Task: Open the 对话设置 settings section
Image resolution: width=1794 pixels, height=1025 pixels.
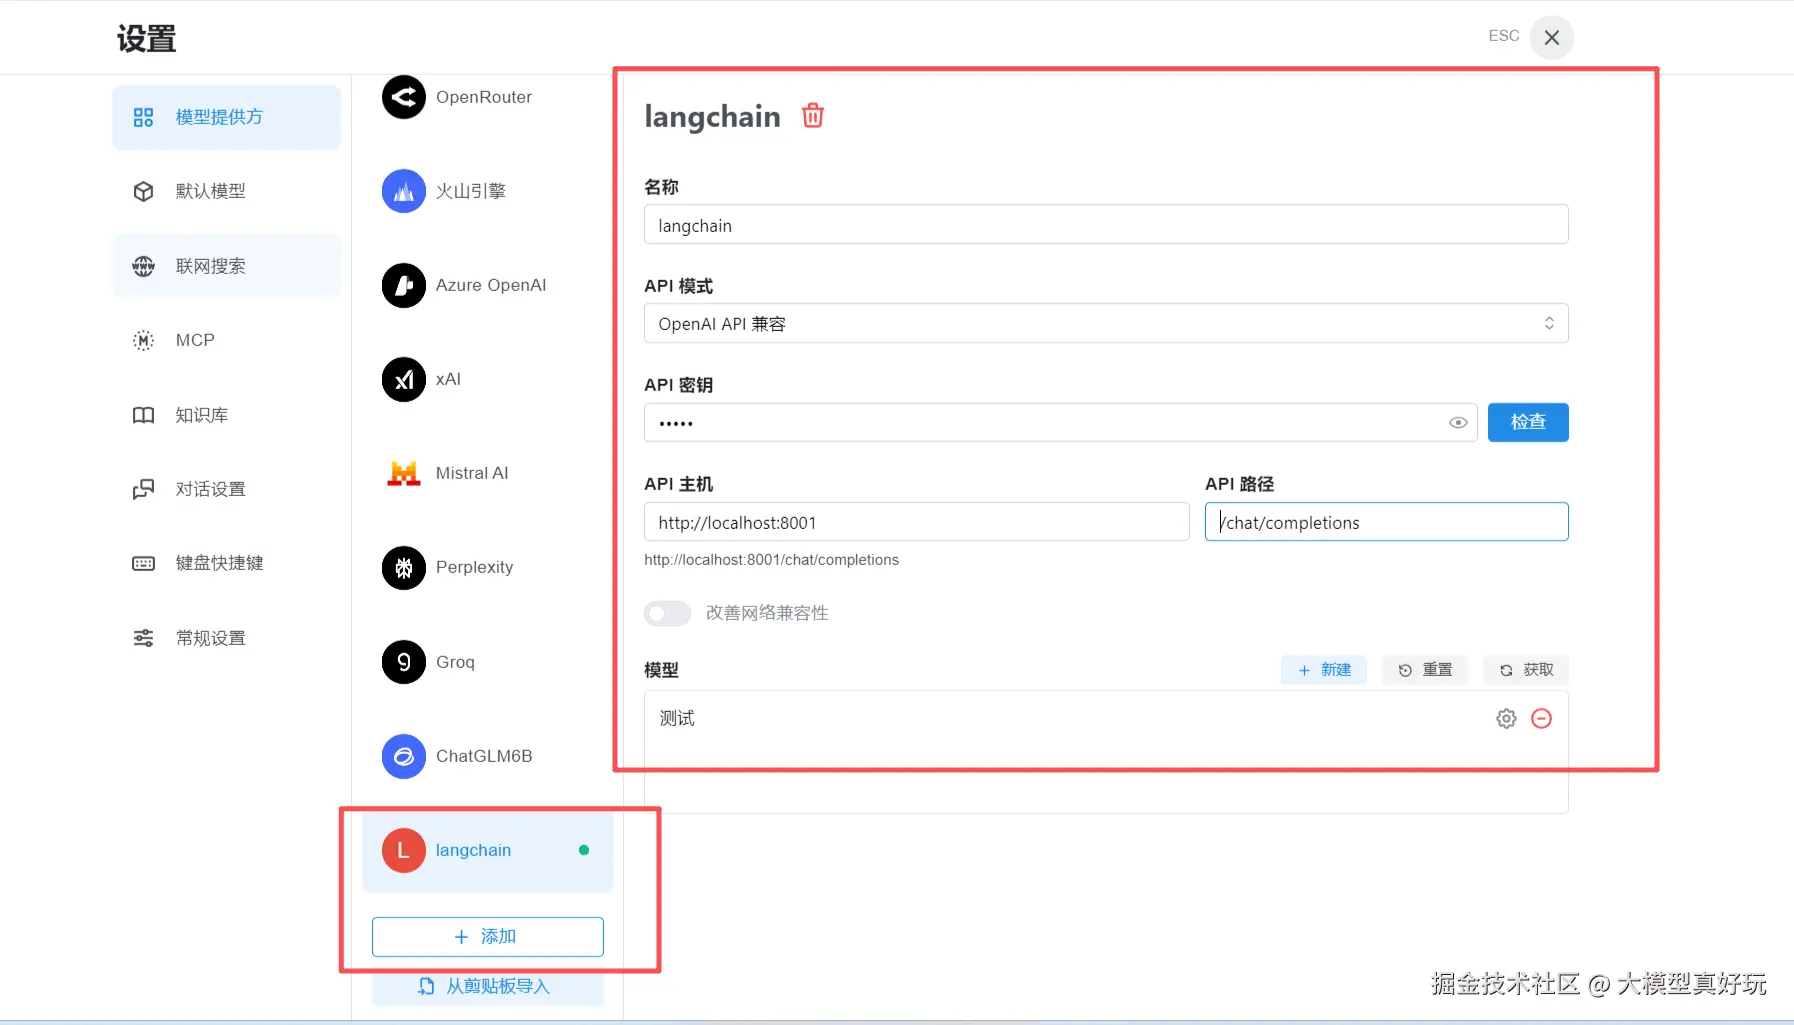Action: pos(226,489)
